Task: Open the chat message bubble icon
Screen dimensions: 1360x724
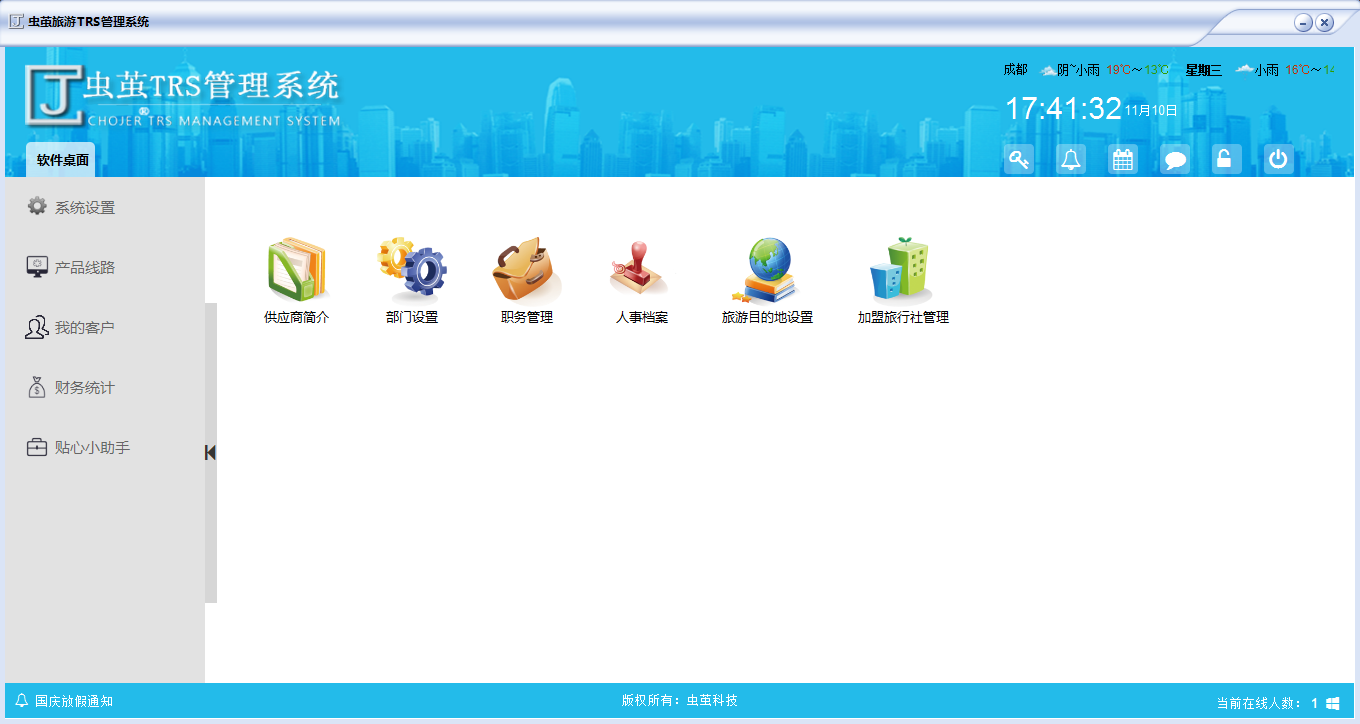Action: tap(1175, 159)
